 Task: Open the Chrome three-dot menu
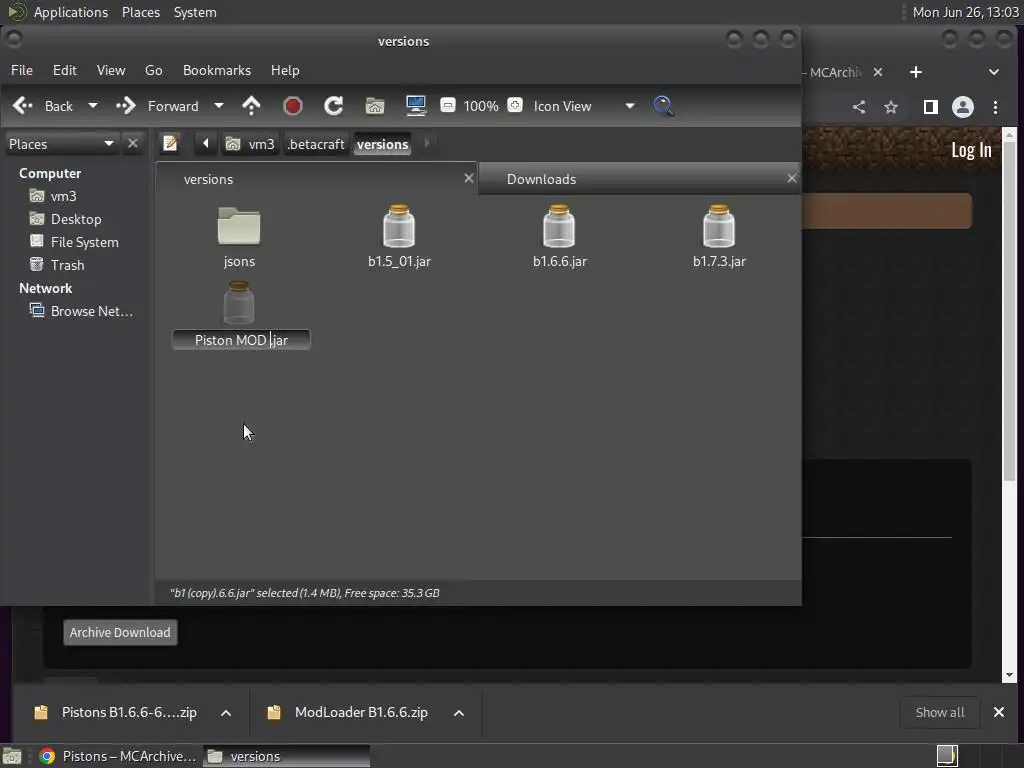click(995, 107)
